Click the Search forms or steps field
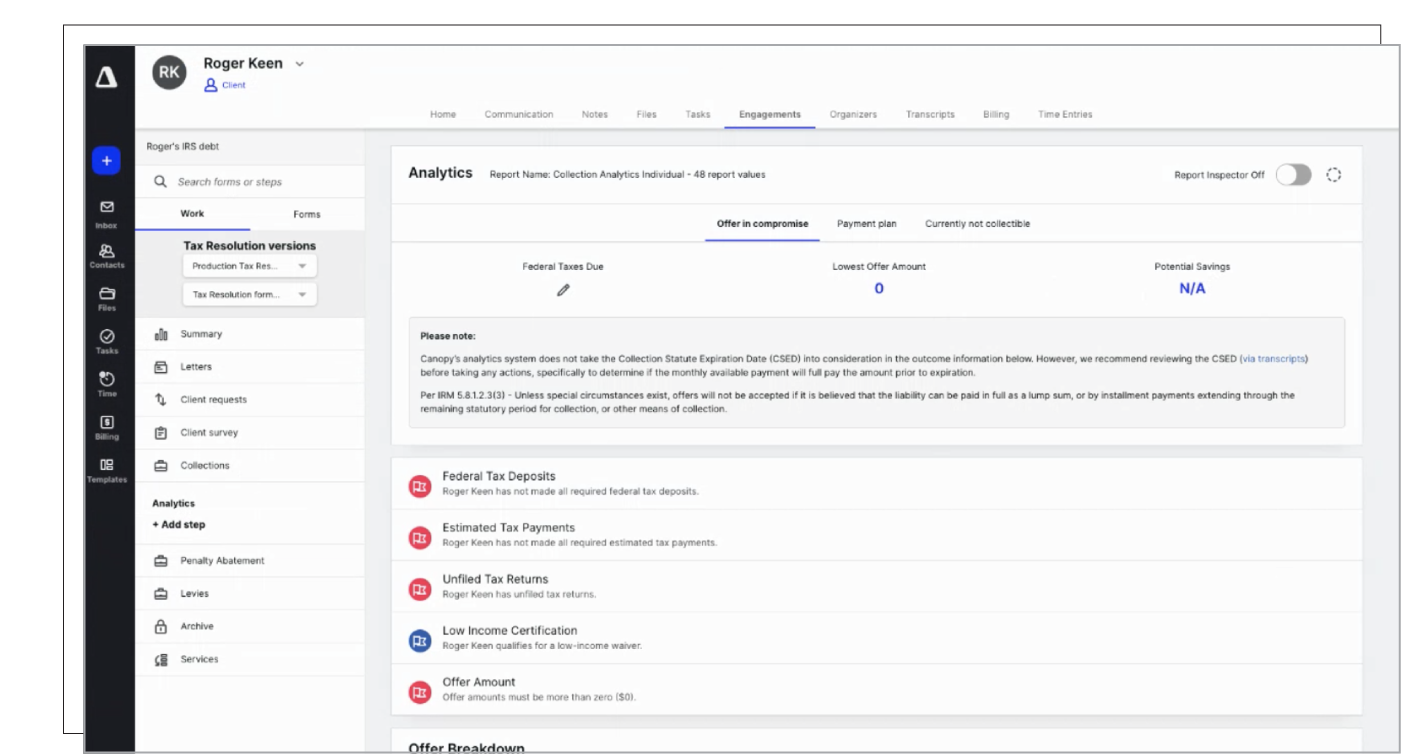The width and height of the screenshot is (1401, 754). coord(250,182)
